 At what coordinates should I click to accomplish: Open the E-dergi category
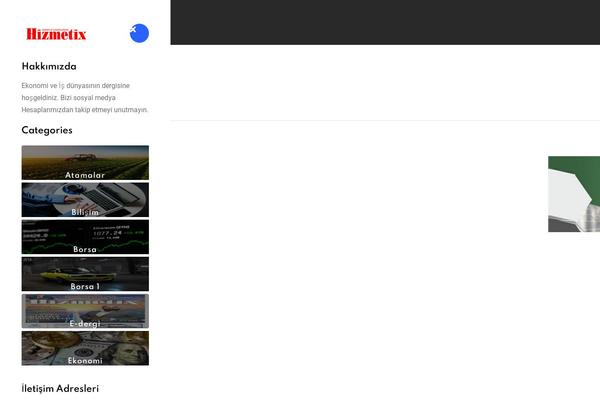(85, 311)
